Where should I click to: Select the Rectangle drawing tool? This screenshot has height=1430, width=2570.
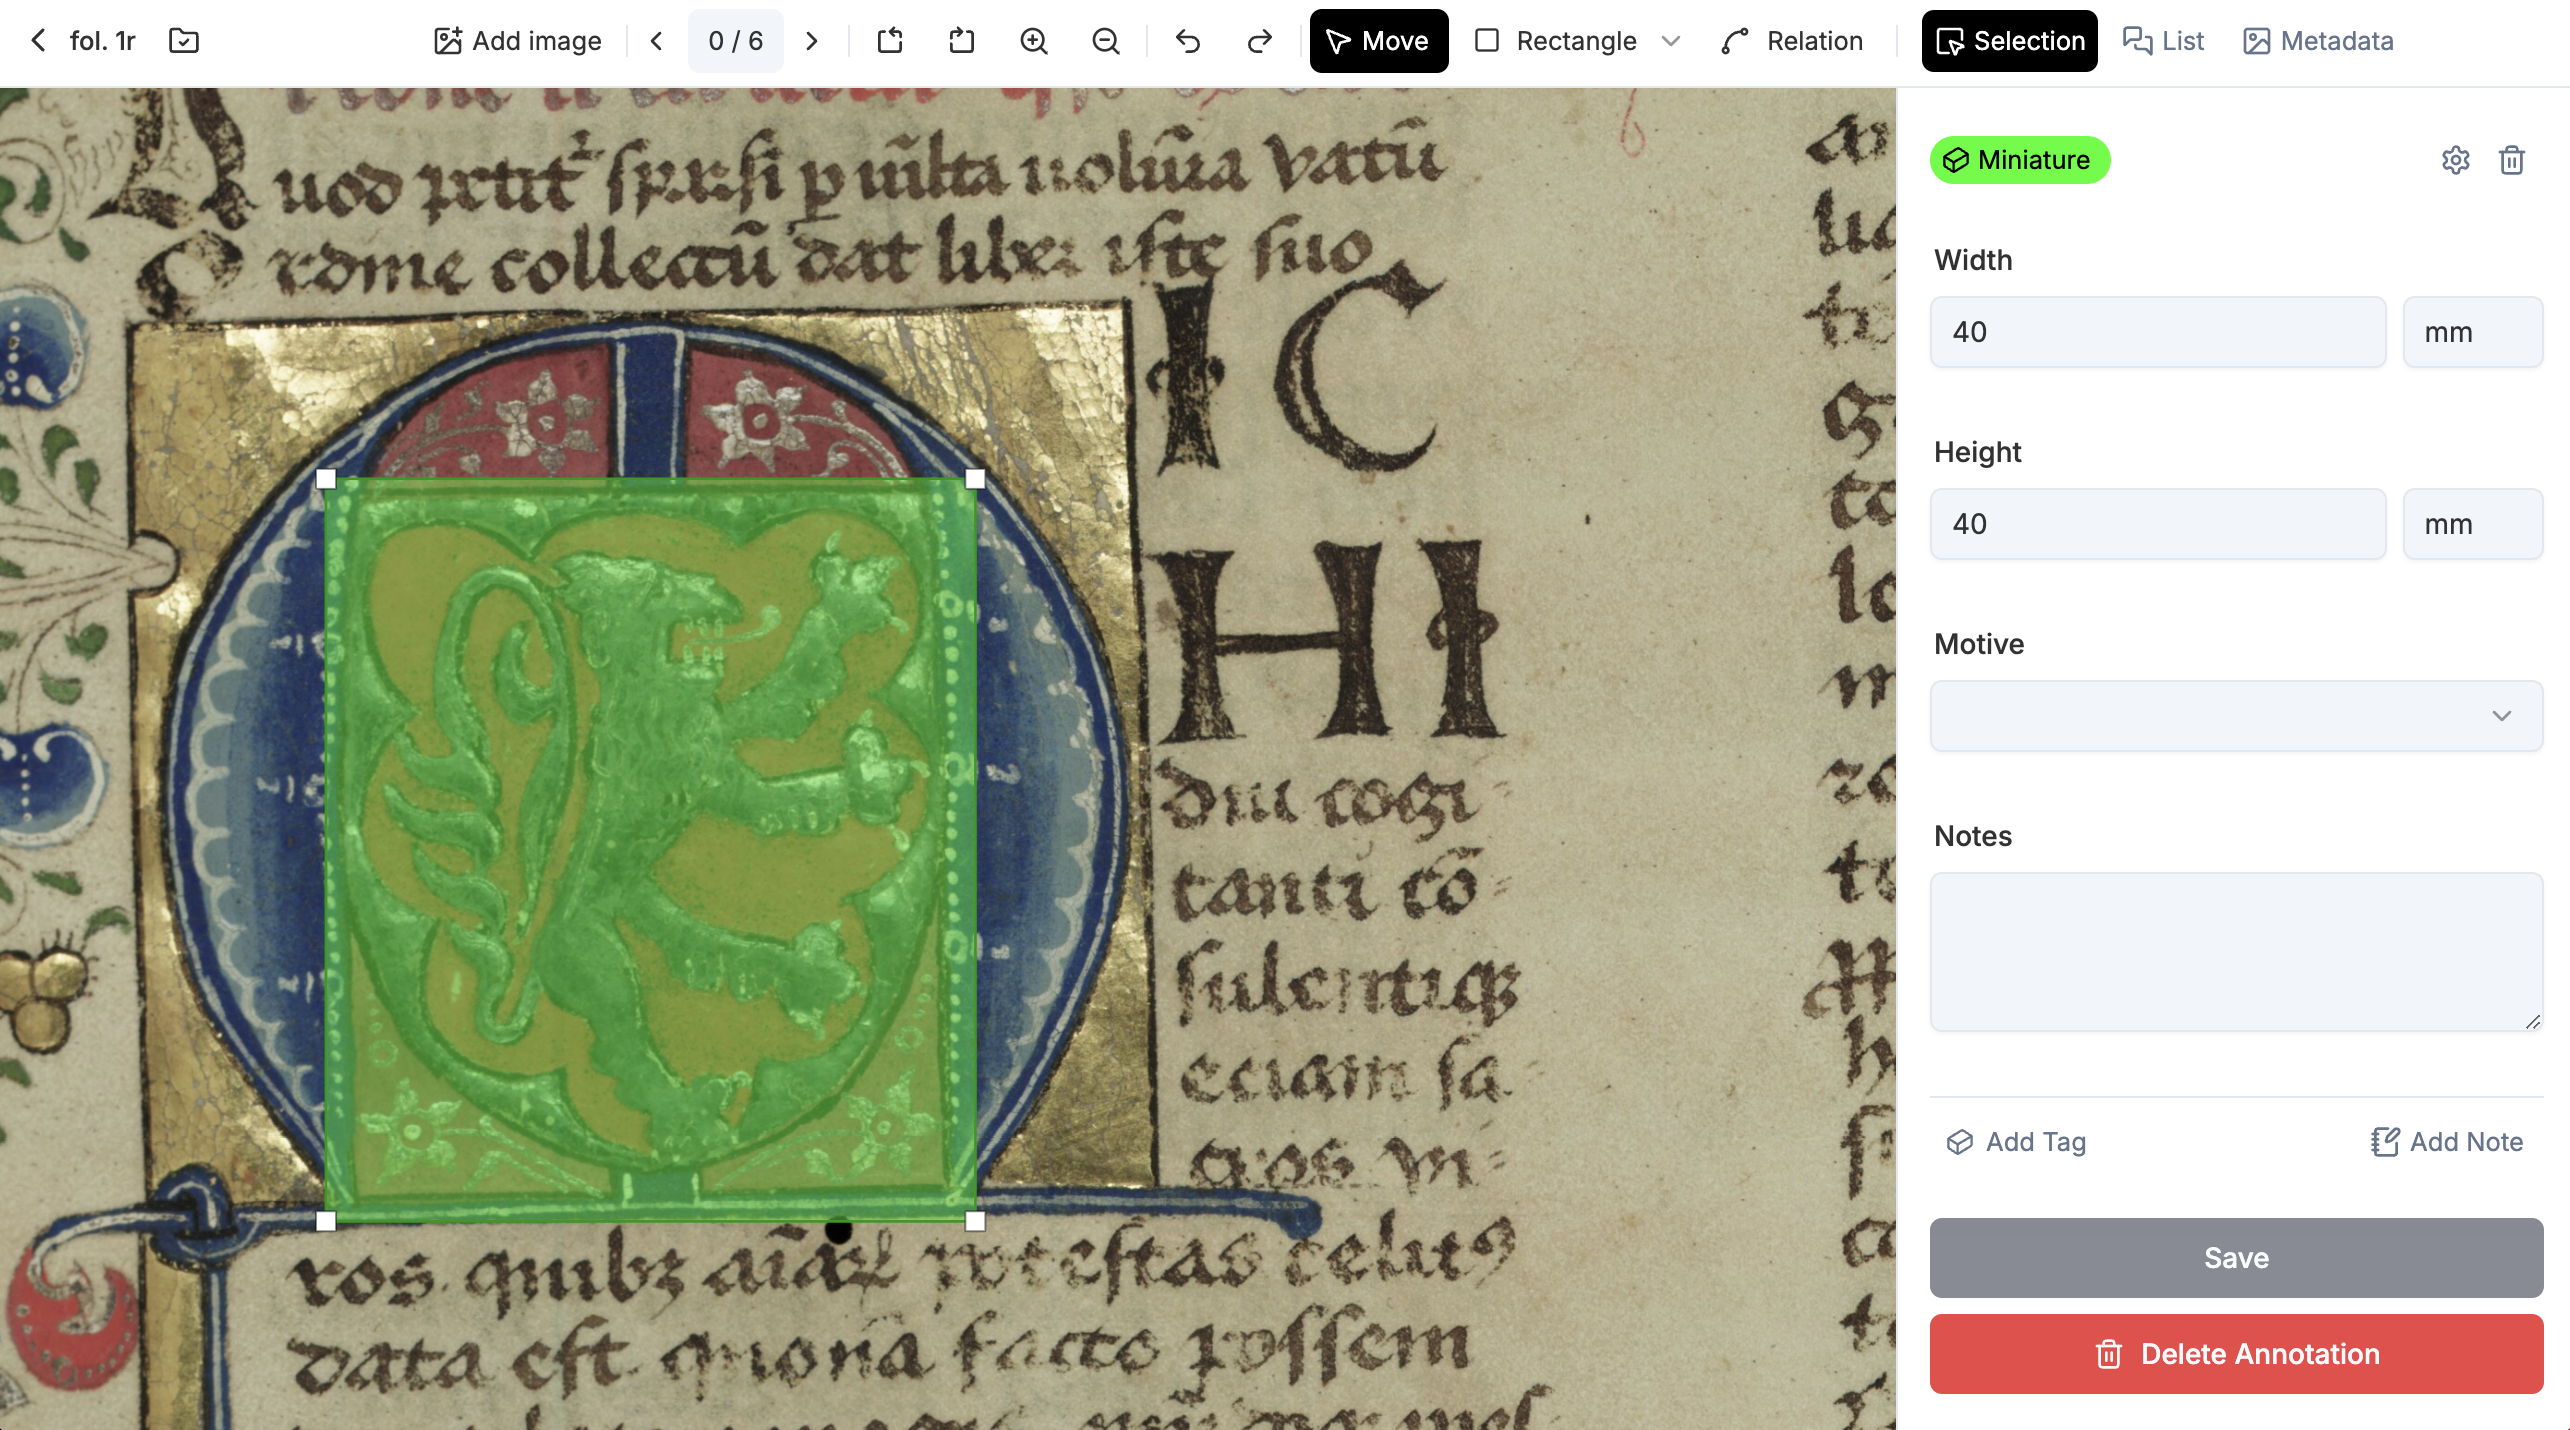[x=1557, y=41]
